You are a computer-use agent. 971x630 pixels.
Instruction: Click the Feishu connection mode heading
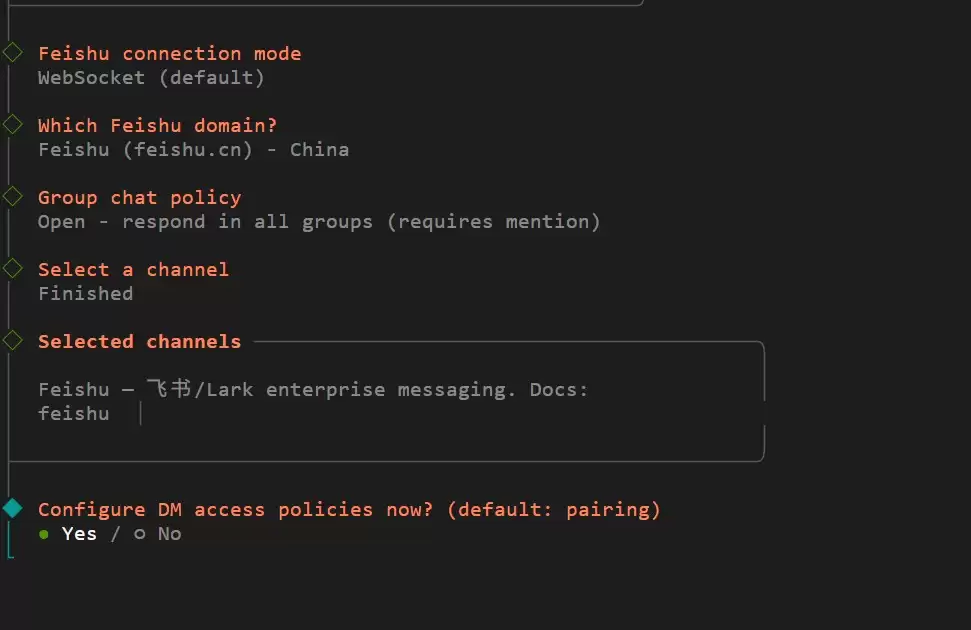170,54
